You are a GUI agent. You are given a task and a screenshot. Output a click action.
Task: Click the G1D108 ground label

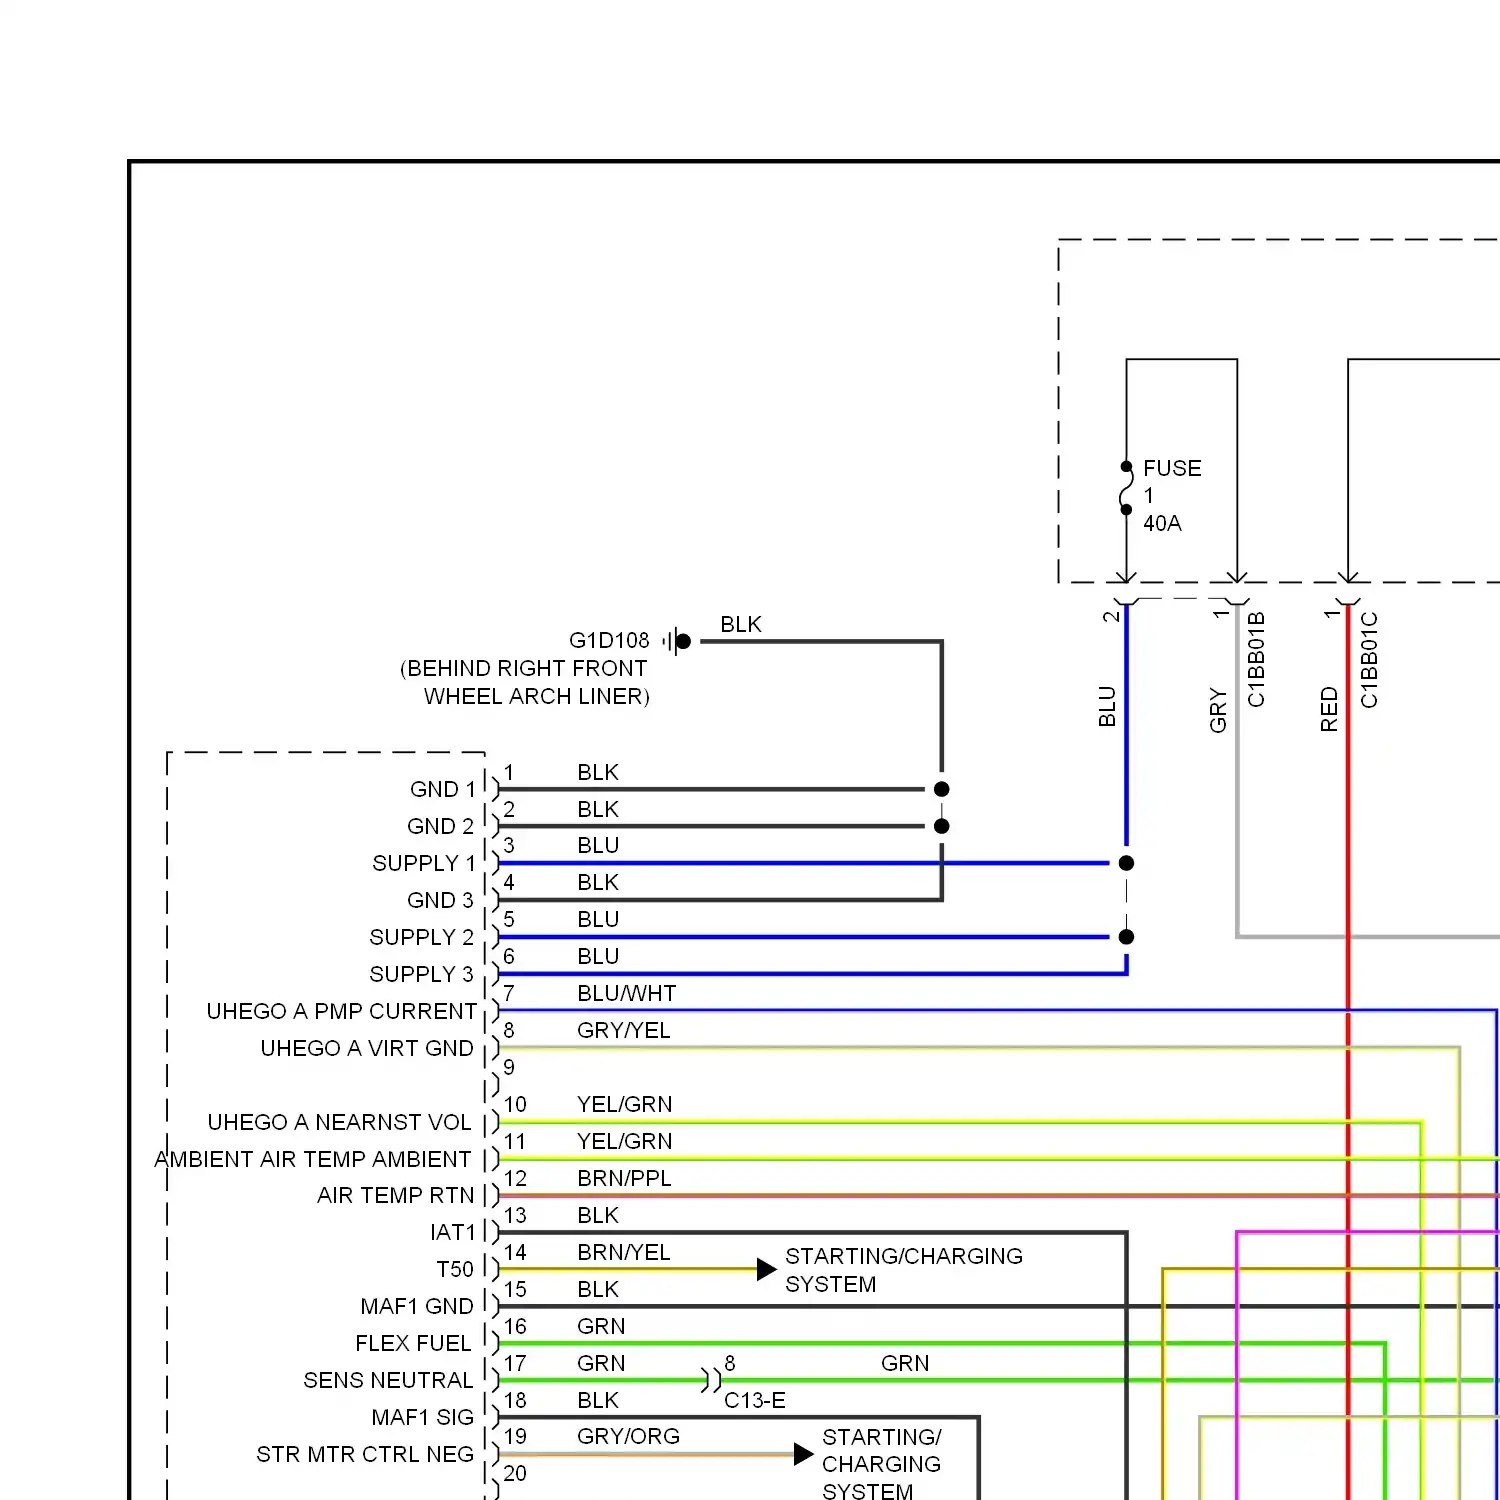[609, 640]
